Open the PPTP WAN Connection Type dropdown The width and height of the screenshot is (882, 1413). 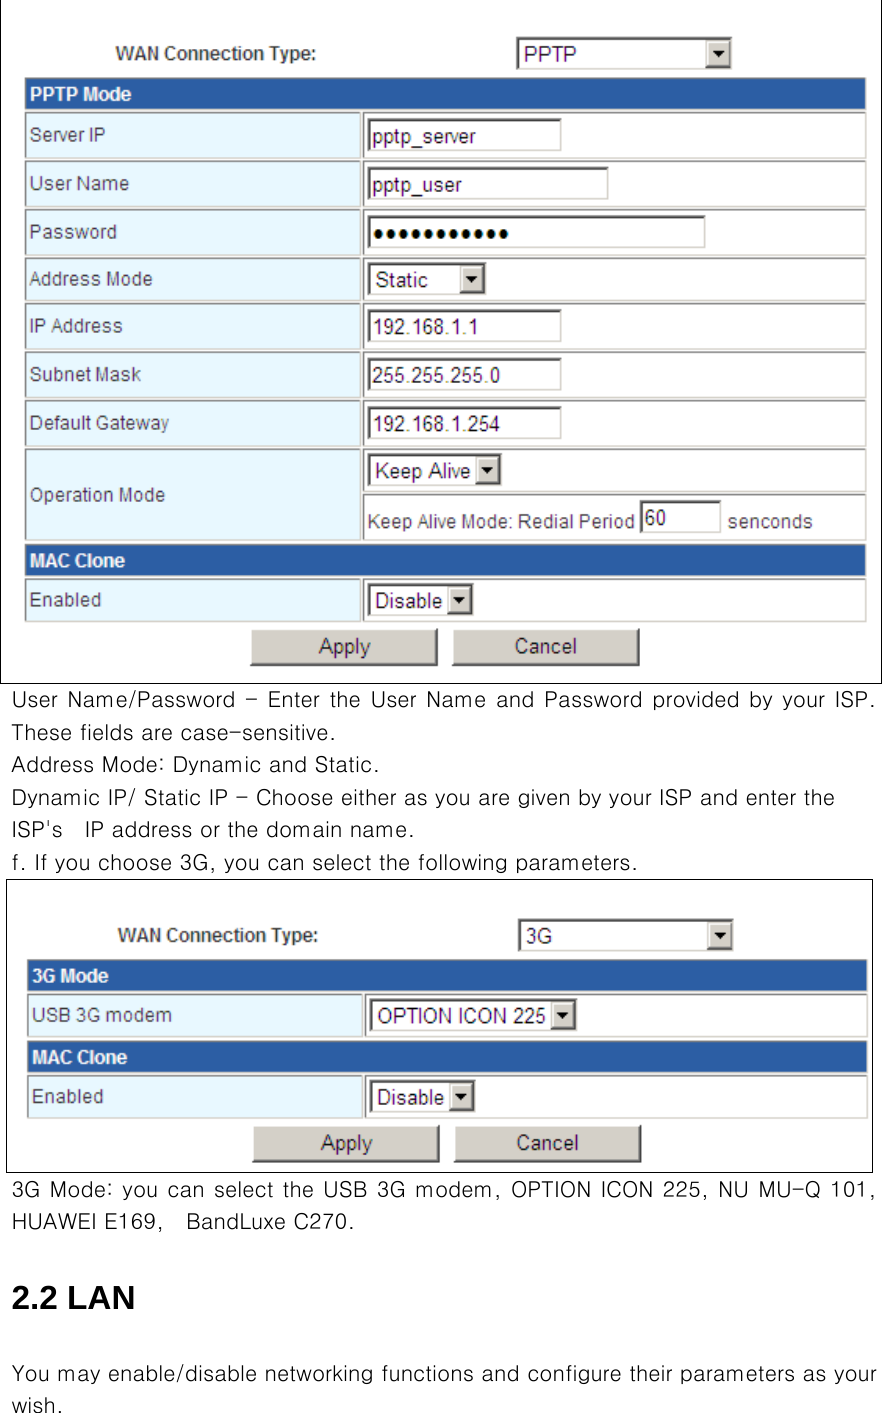tap(623, 54)
